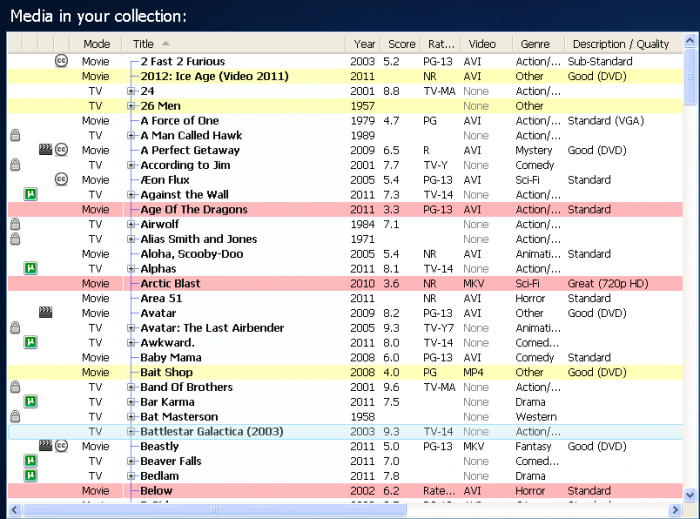Expand the Airwolf series node
700x519 pixels.
[131, 224]
